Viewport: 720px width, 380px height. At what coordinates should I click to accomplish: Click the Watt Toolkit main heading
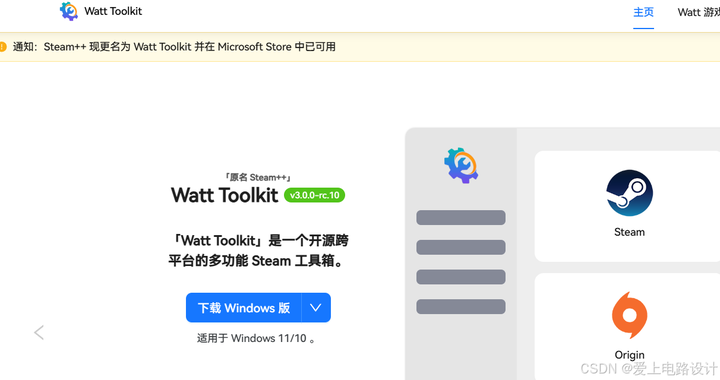(225, 195)
